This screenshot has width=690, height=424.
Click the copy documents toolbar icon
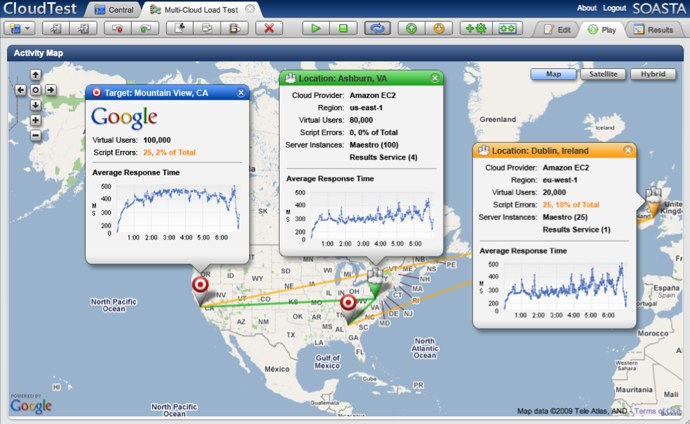(x=207, y=29)
